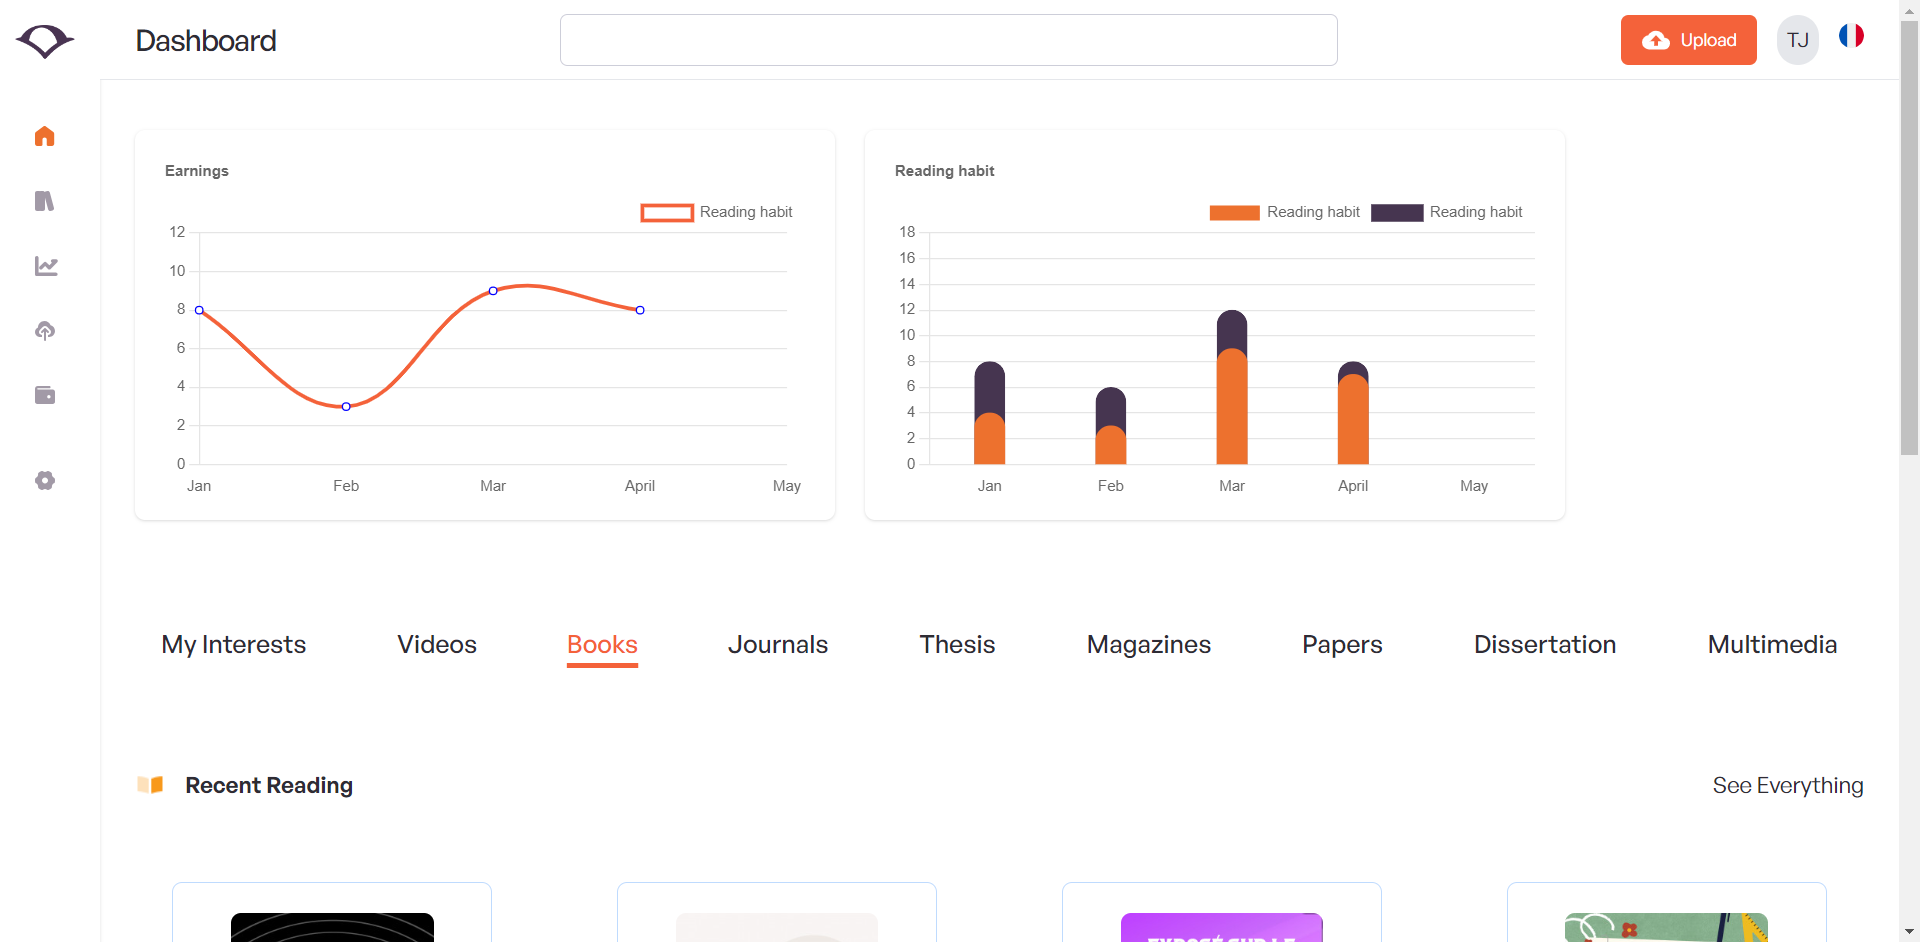Toggle the dark purple Reading habit legend

[1447, 212]
